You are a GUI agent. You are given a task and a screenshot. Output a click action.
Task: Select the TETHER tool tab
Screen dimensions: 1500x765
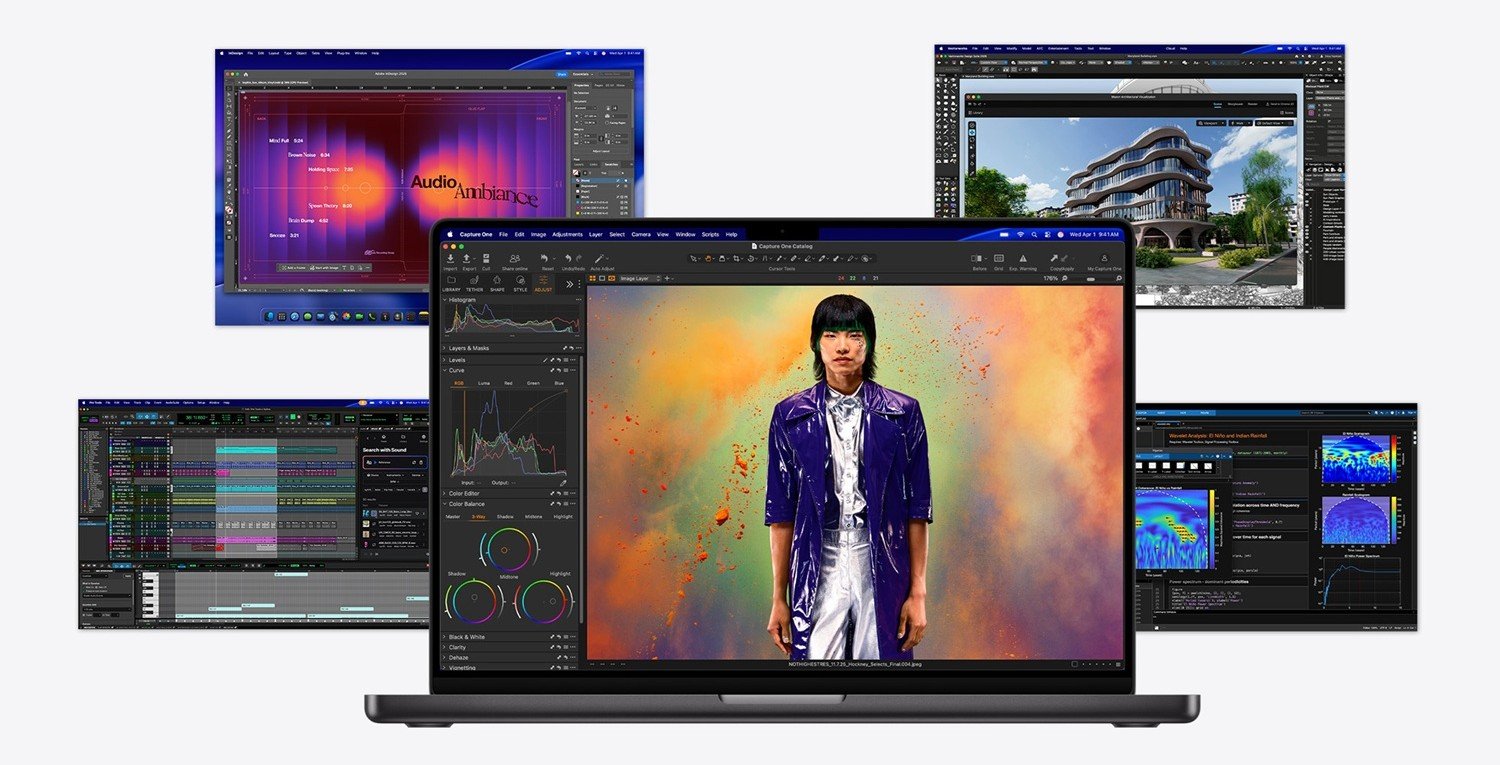tap(474, 284)
